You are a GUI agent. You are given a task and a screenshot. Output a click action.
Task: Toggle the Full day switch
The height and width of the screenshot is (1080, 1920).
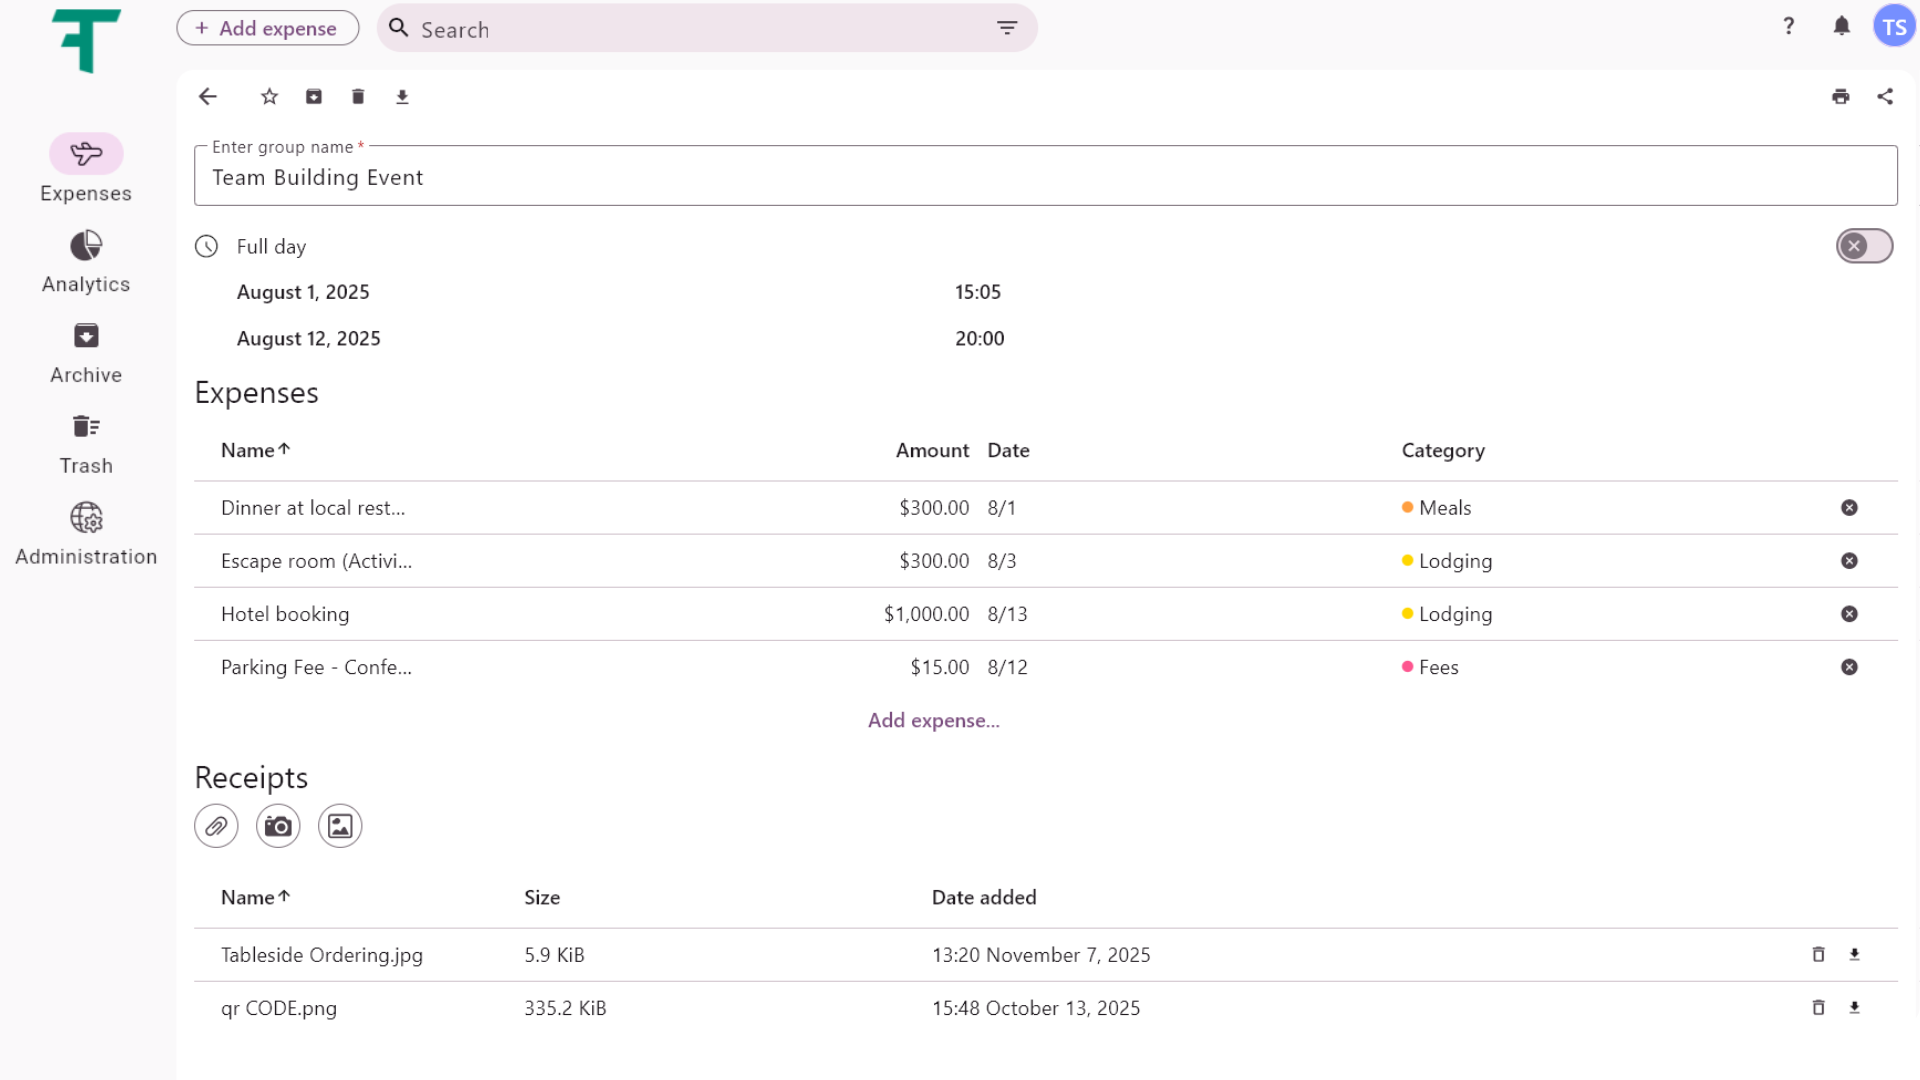[1864, 246]
